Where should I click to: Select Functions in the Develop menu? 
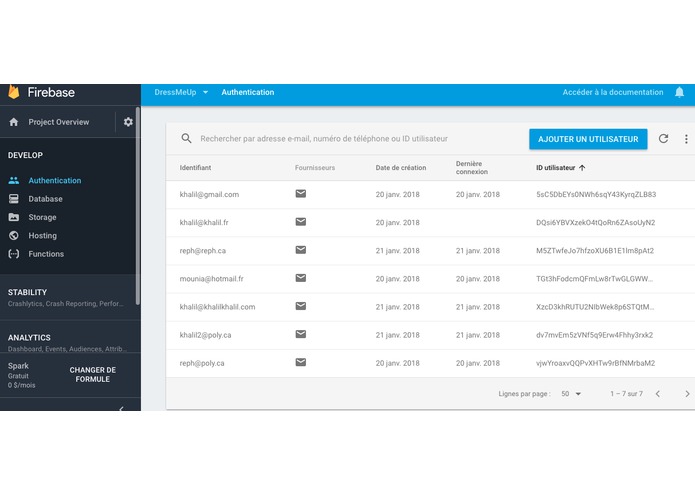(x=46, y=254)
